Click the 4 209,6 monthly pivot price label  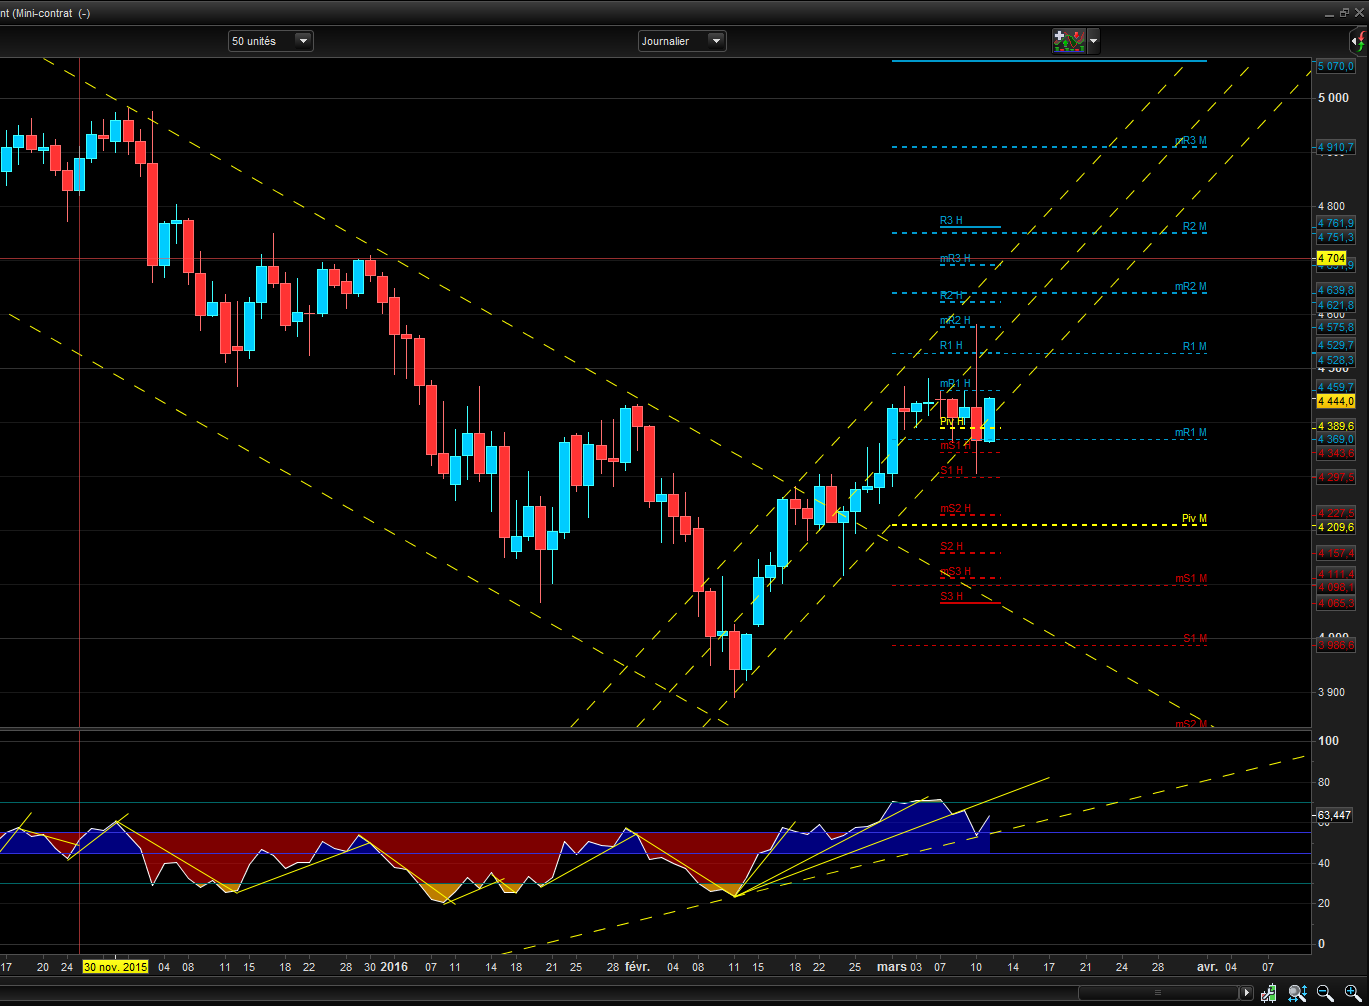[x=1335, y=527]
